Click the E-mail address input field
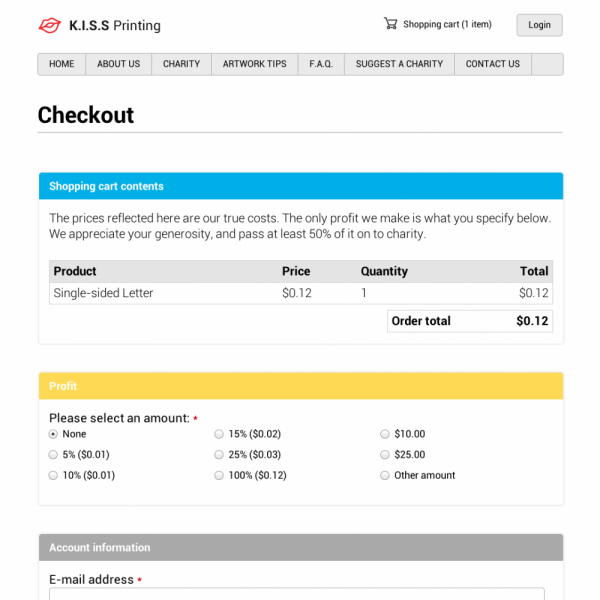Image resolution: width=600 pixels, height=600 pixels. (x=296, y=594)
